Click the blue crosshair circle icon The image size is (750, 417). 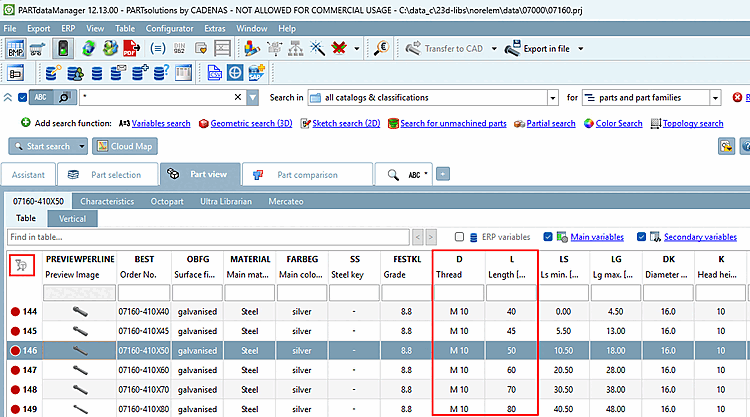point(235,73)
